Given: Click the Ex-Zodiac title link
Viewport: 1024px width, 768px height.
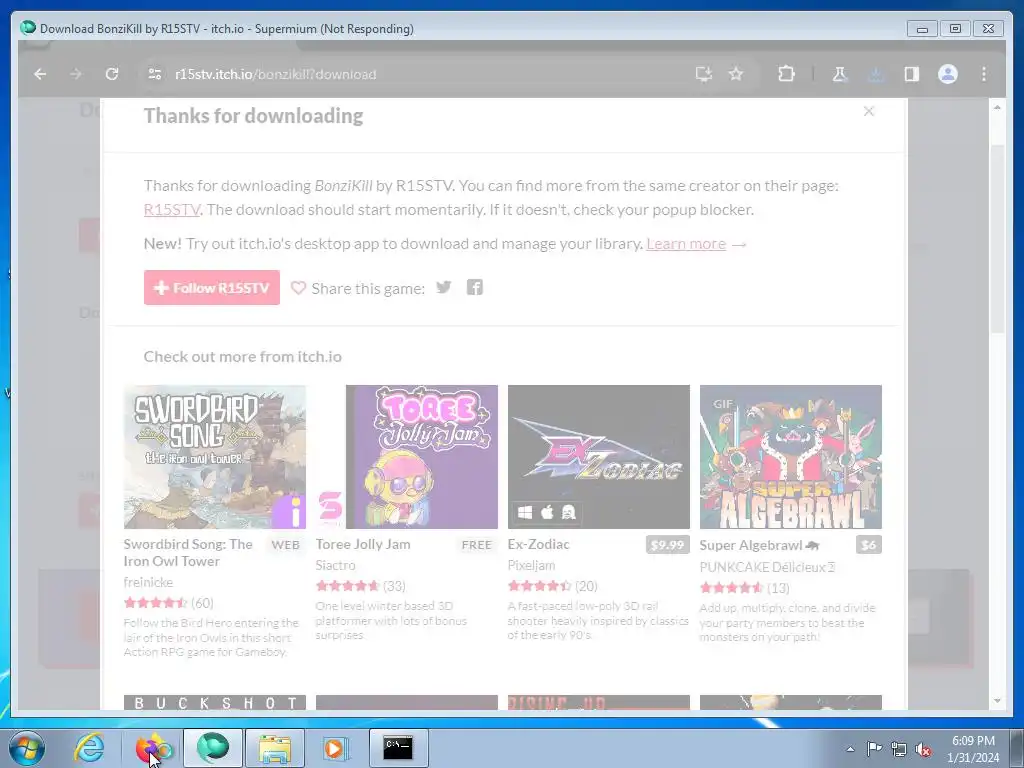Looking at the screenshot, I should coord(539,544).
